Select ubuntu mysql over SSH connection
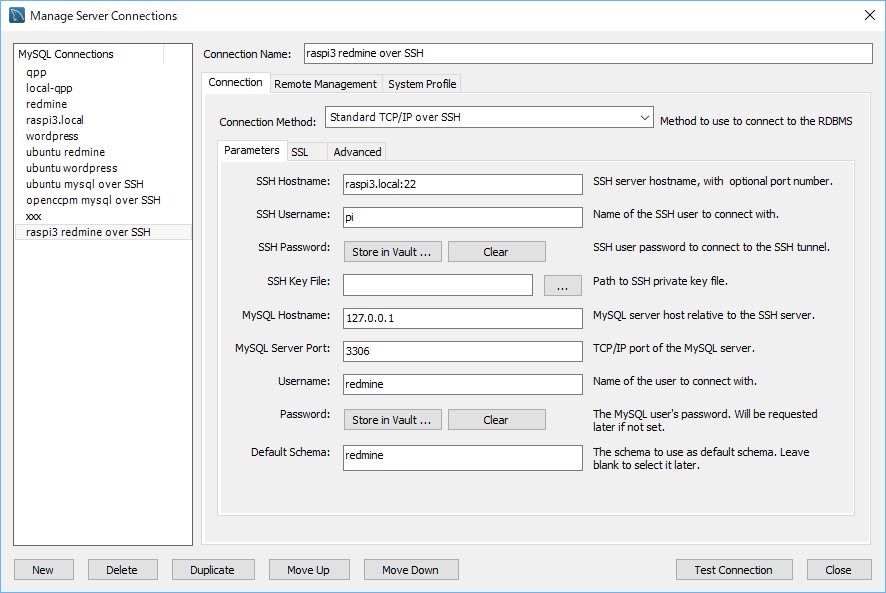 [x=84, y=184]
